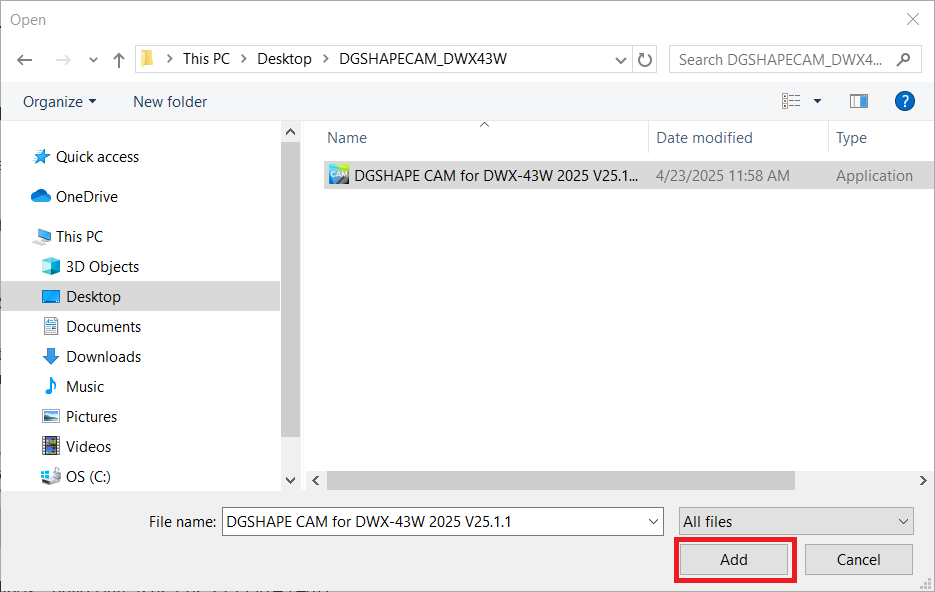Click the navigation pane scroll up arrow
Screen dimensions: 935x592
290,132
